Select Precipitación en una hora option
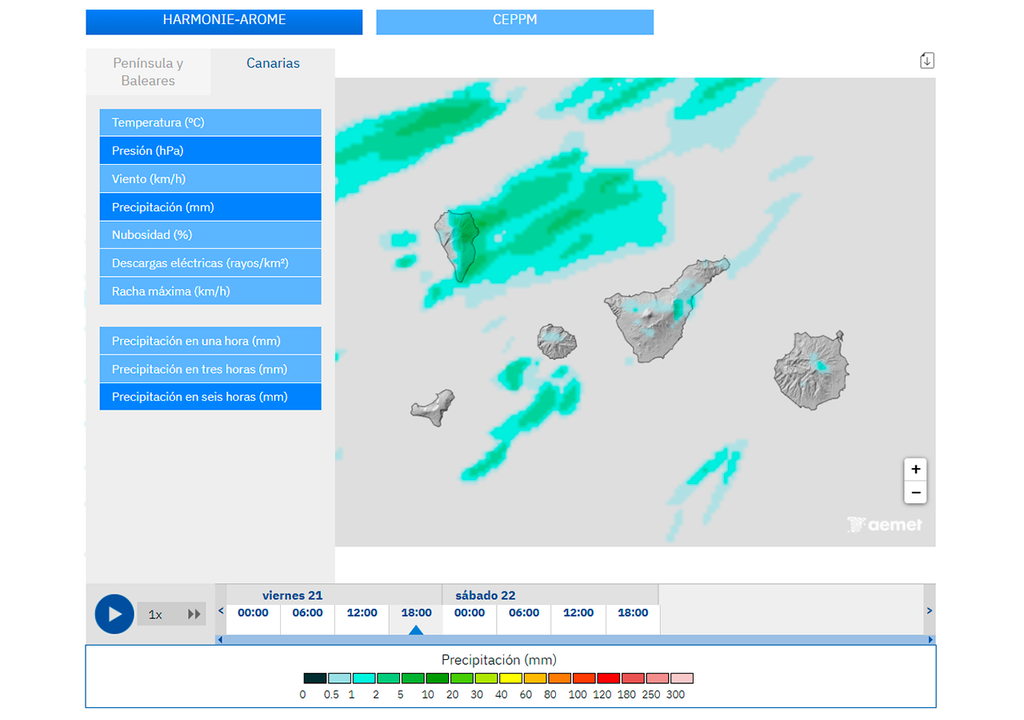1024x720 pixels. 210,341
